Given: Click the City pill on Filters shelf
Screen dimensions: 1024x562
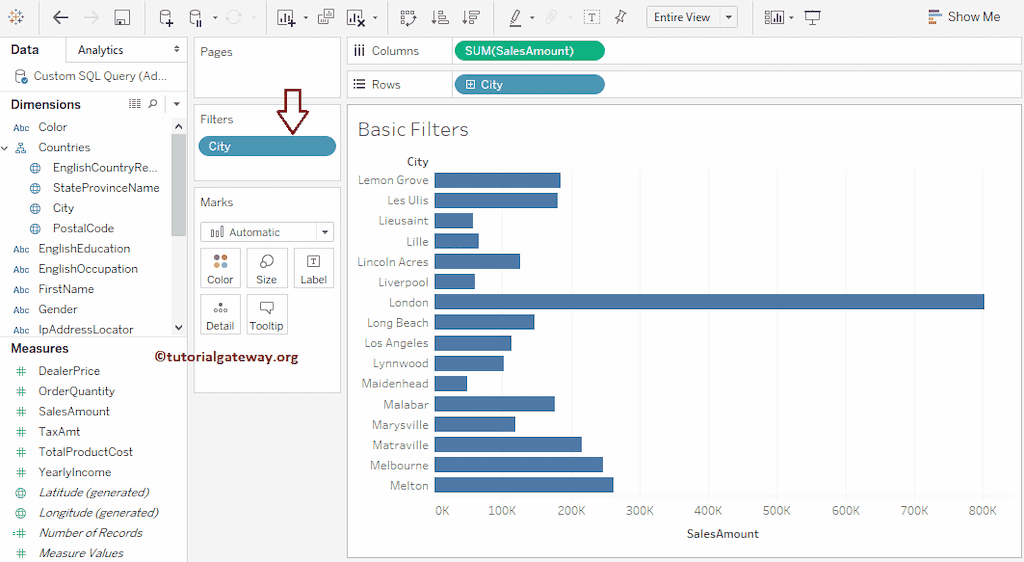Looking at the screenshot, I should (267, 146).
